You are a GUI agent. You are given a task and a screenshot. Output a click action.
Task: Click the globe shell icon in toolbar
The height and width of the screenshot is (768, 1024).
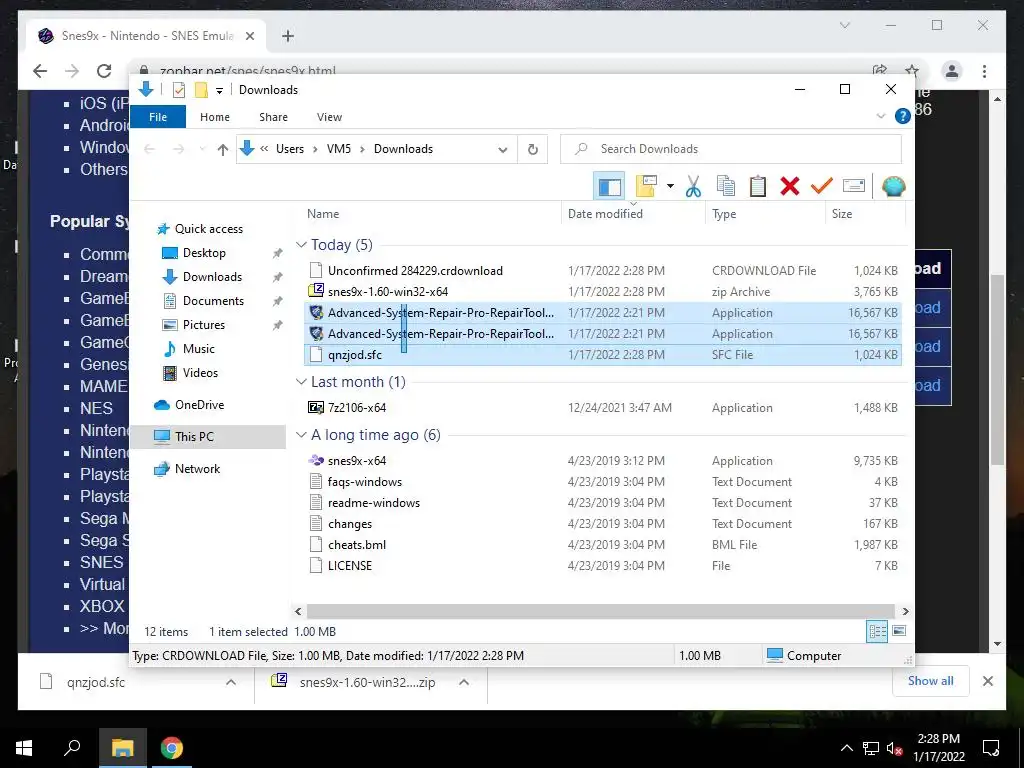tap(893, 187)
